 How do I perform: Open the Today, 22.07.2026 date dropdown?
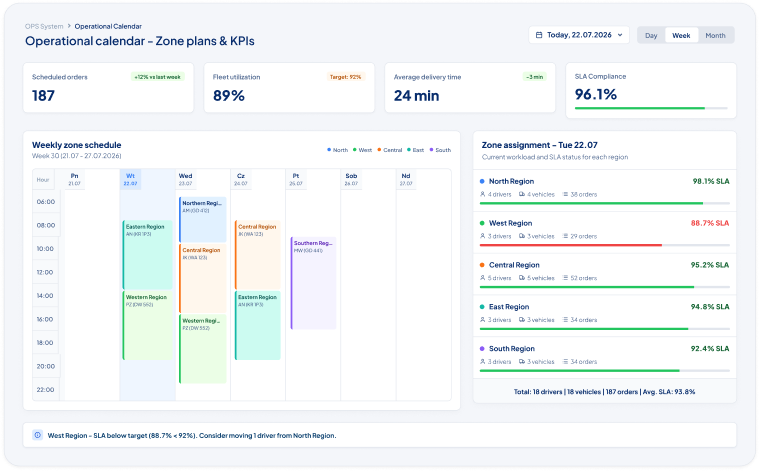[579, 35]
